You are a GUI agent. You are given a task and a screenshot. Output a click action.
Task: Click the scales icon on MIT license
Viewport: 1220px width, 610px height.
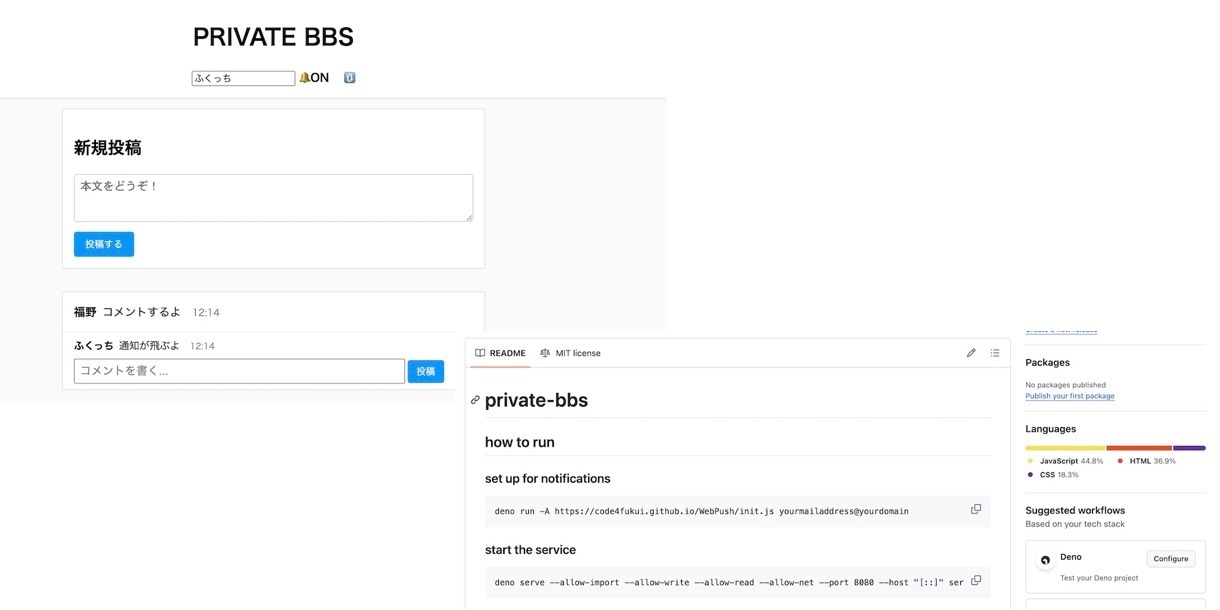545,353
